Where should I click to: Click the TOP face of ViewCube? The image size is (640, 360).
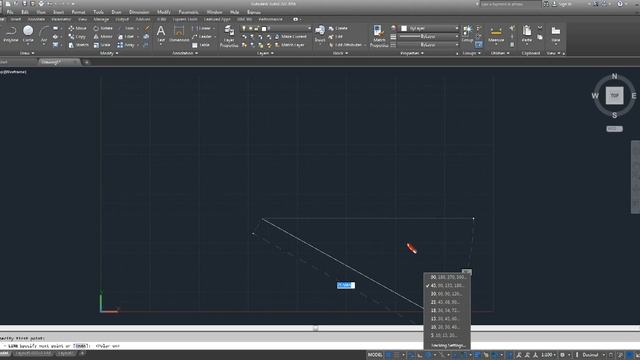[614, 96]
